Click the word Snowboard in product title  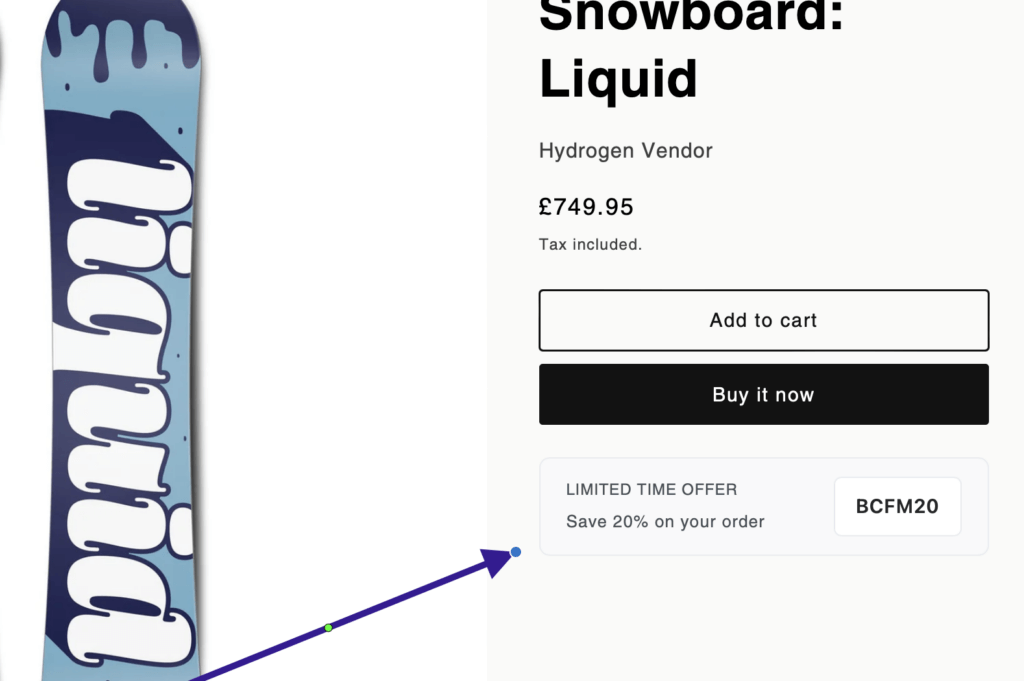[690, 15]
